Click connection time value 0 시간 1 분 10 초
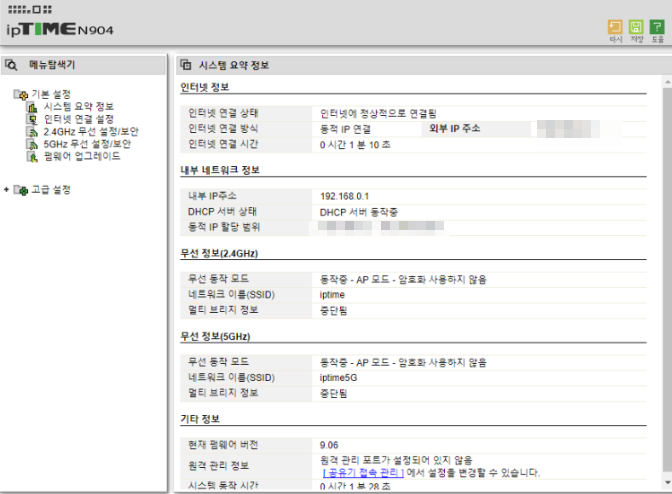The width and height of the screenshot is (672, 494). 355,145
